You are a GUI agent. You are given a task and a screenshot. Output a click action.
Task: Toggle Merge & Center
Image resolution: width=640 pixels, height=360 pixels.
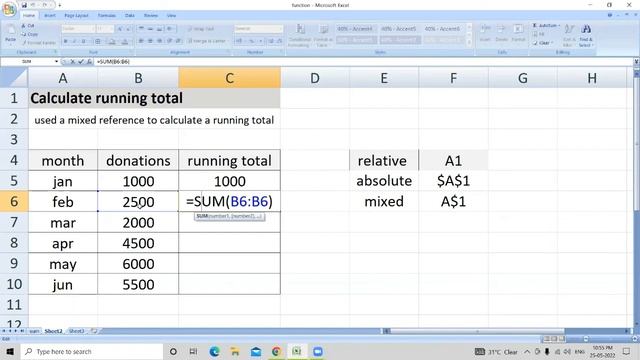tap(207, 41)
